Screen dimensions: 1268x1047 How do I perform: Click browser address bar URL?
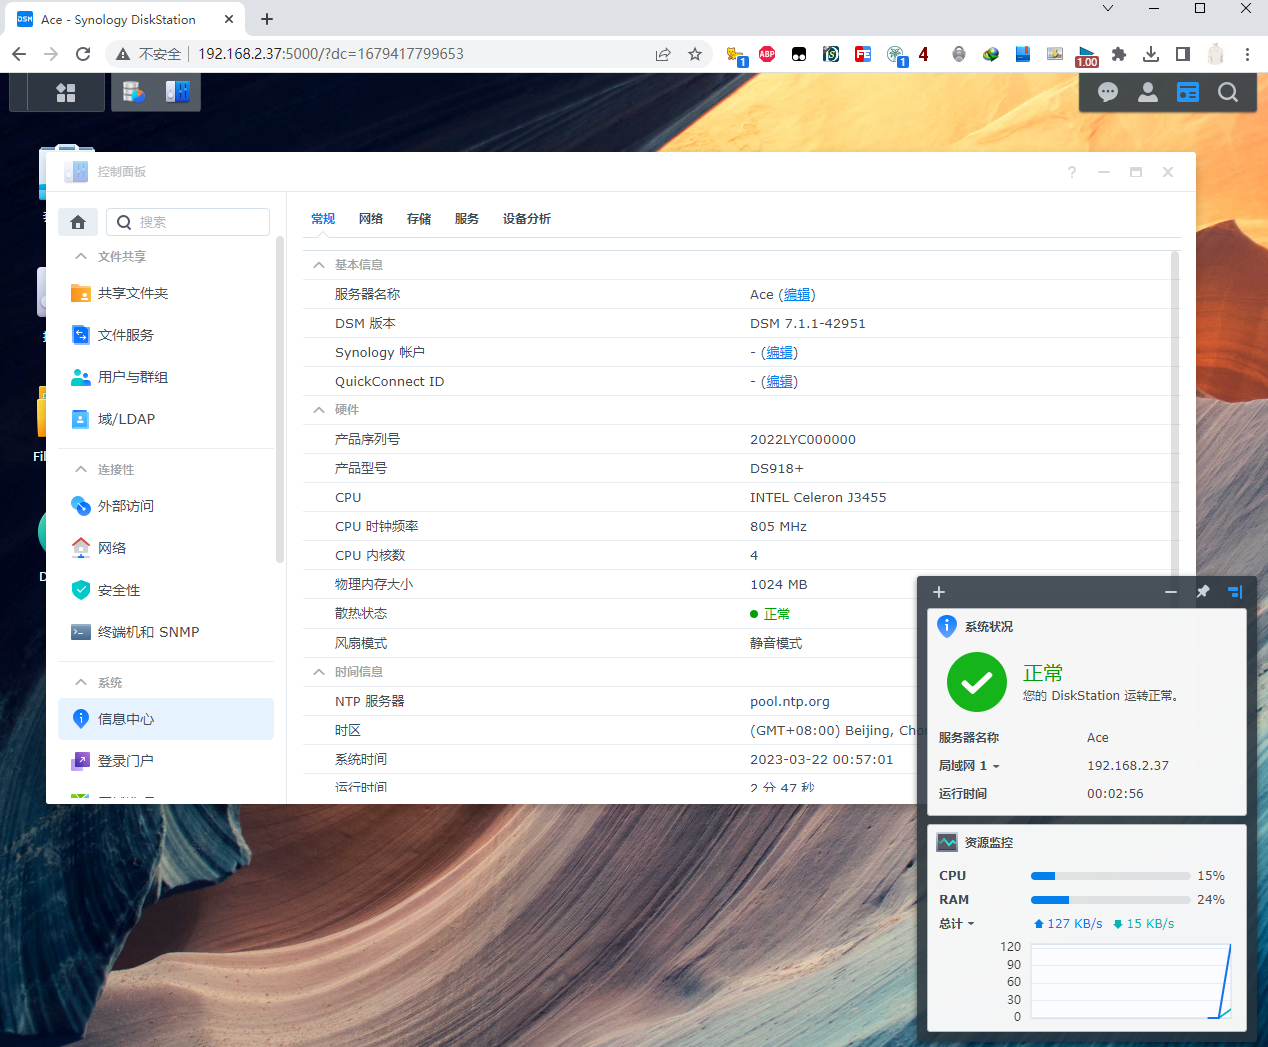tap(331, 54)
